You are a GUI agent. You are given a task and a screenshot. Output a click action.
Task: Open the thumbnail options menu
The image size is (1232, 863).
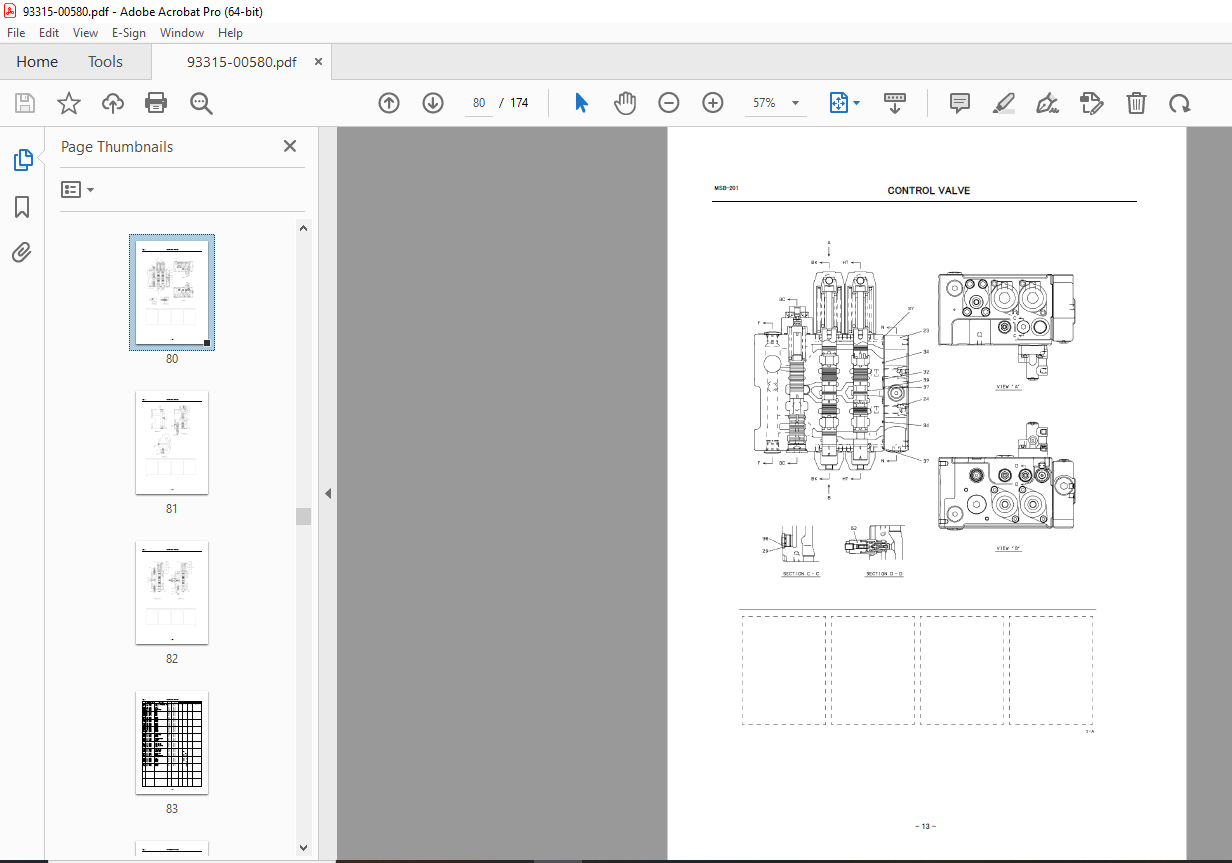click(x=78, y=190)
